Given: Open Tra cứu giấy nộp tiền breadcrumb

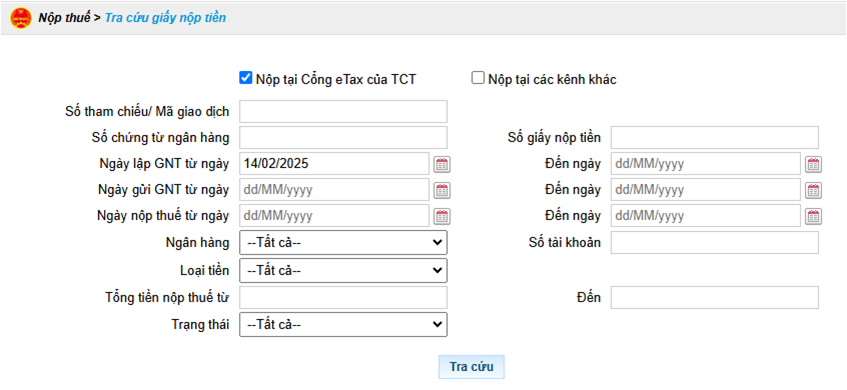Looking at the screenshot, I should pyautogui.click(x=165, y=18).
